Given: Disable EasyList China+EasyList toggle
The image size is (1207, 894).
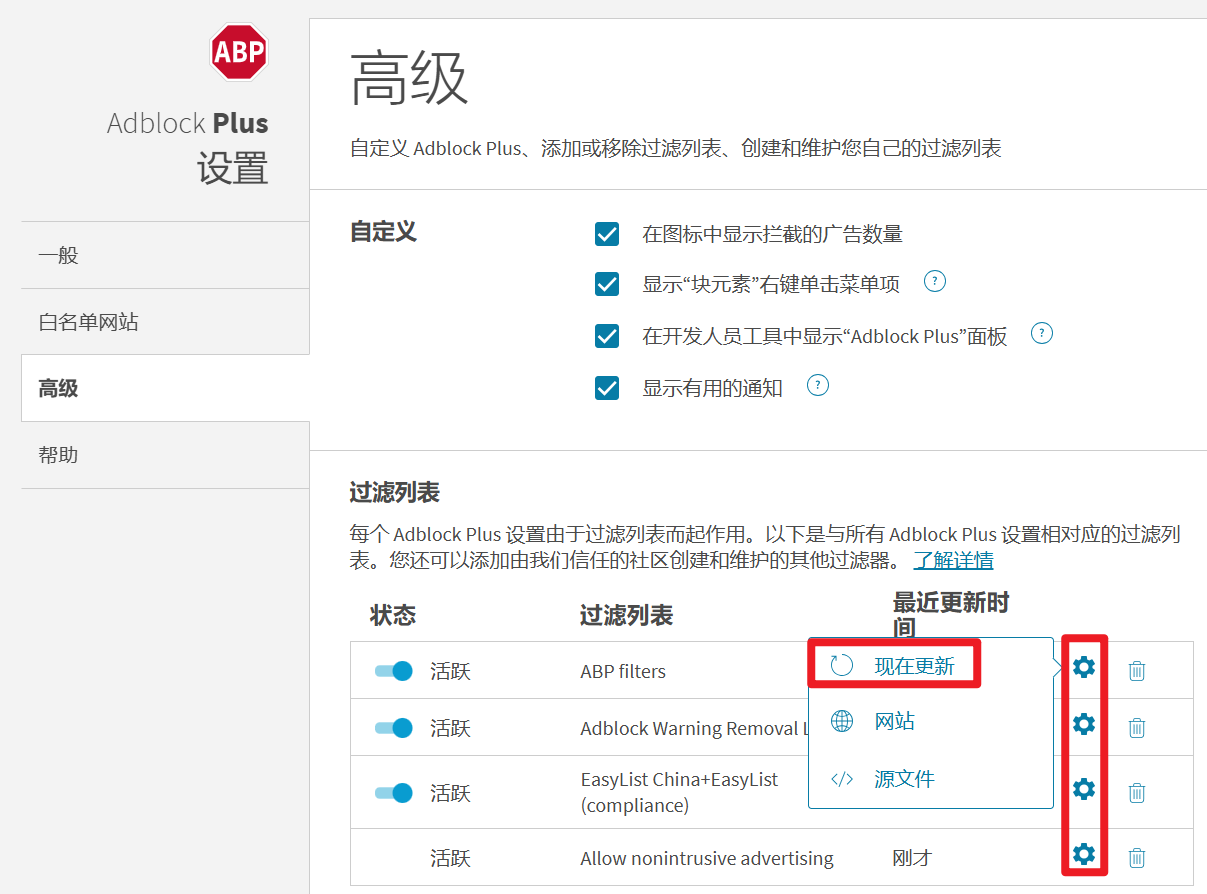Looking at the screenshot, I should [394, 793].
